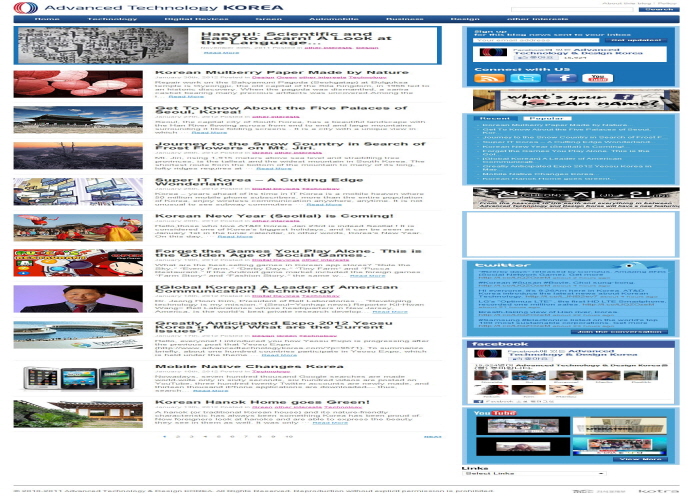Go to pagination page 2
The height and width of the screenshot is (500, 700).
(x=178, y=437)
